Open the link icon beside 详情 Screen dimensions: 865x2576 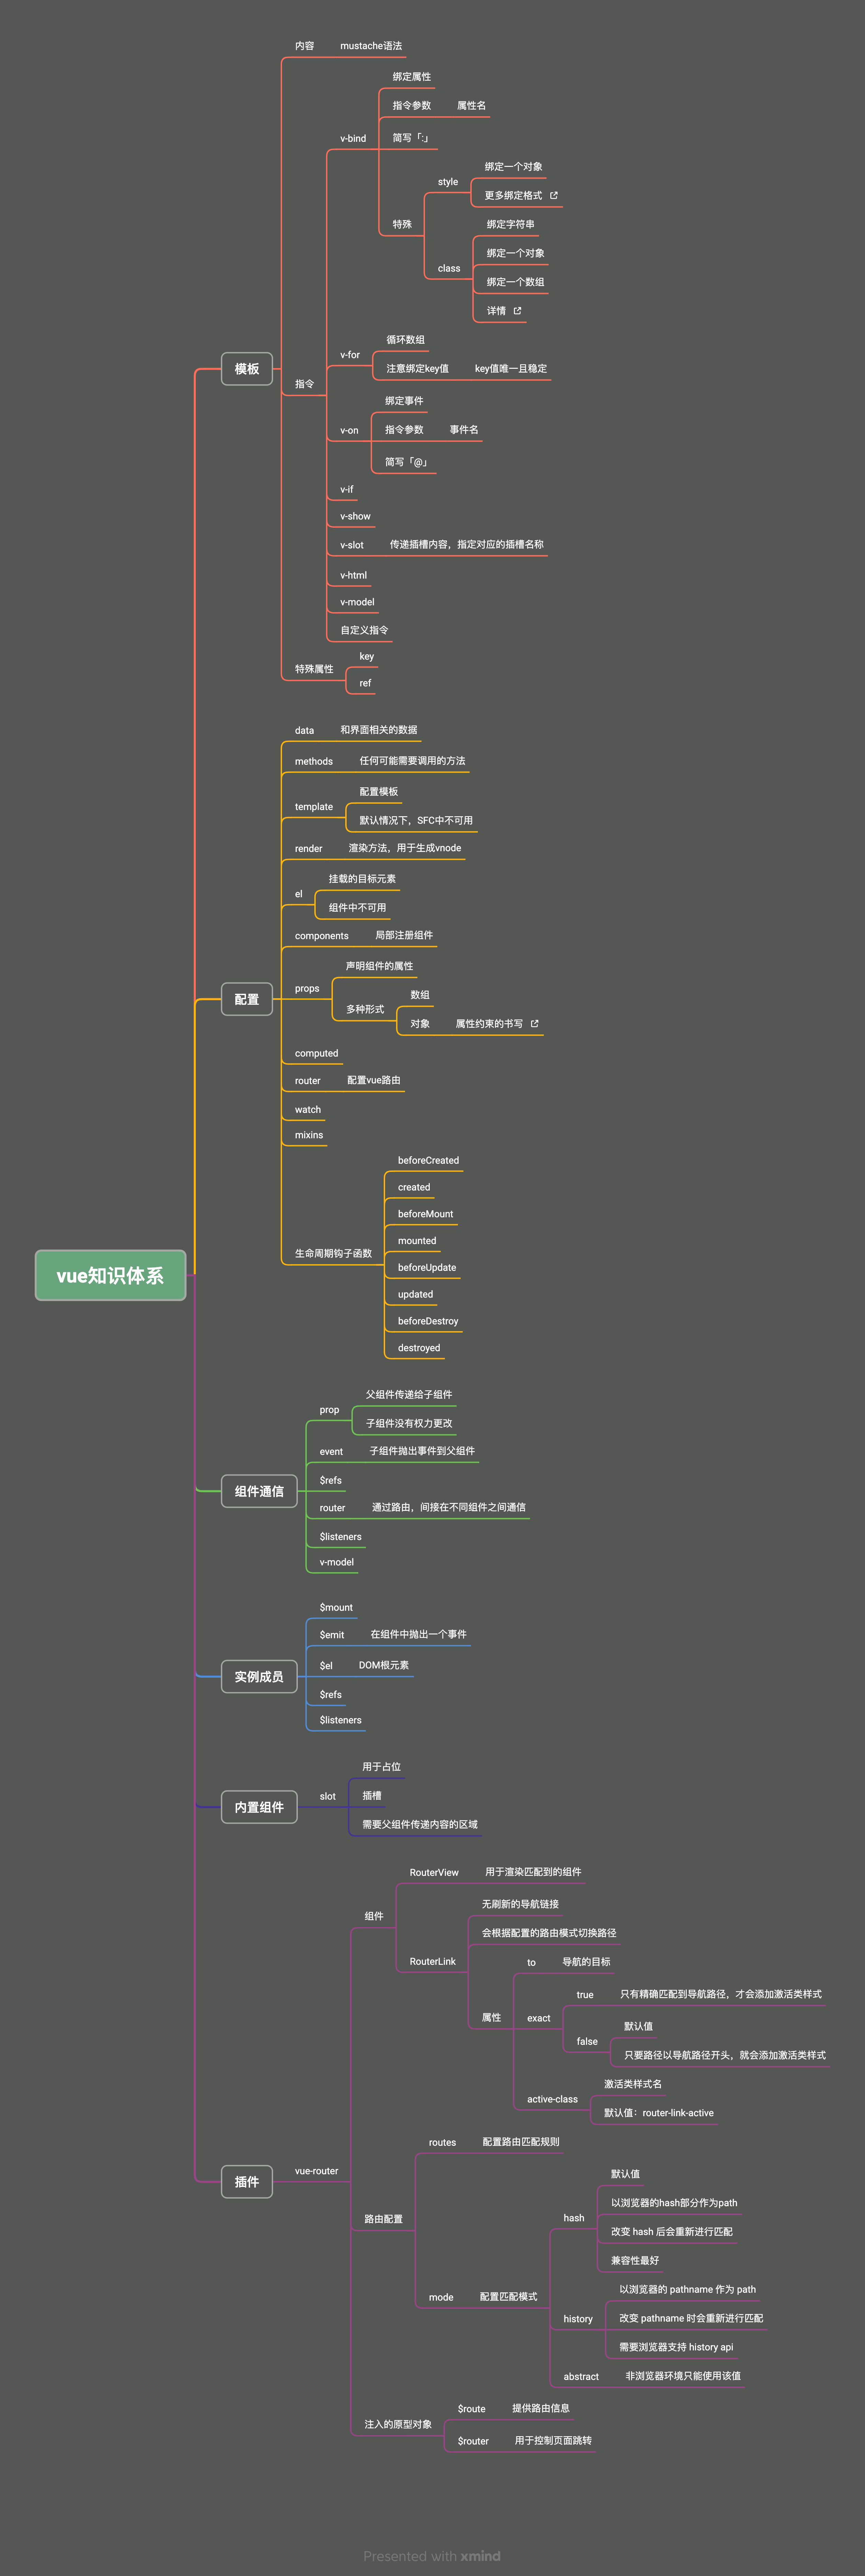pyautogui.click(x=517, y=311)
